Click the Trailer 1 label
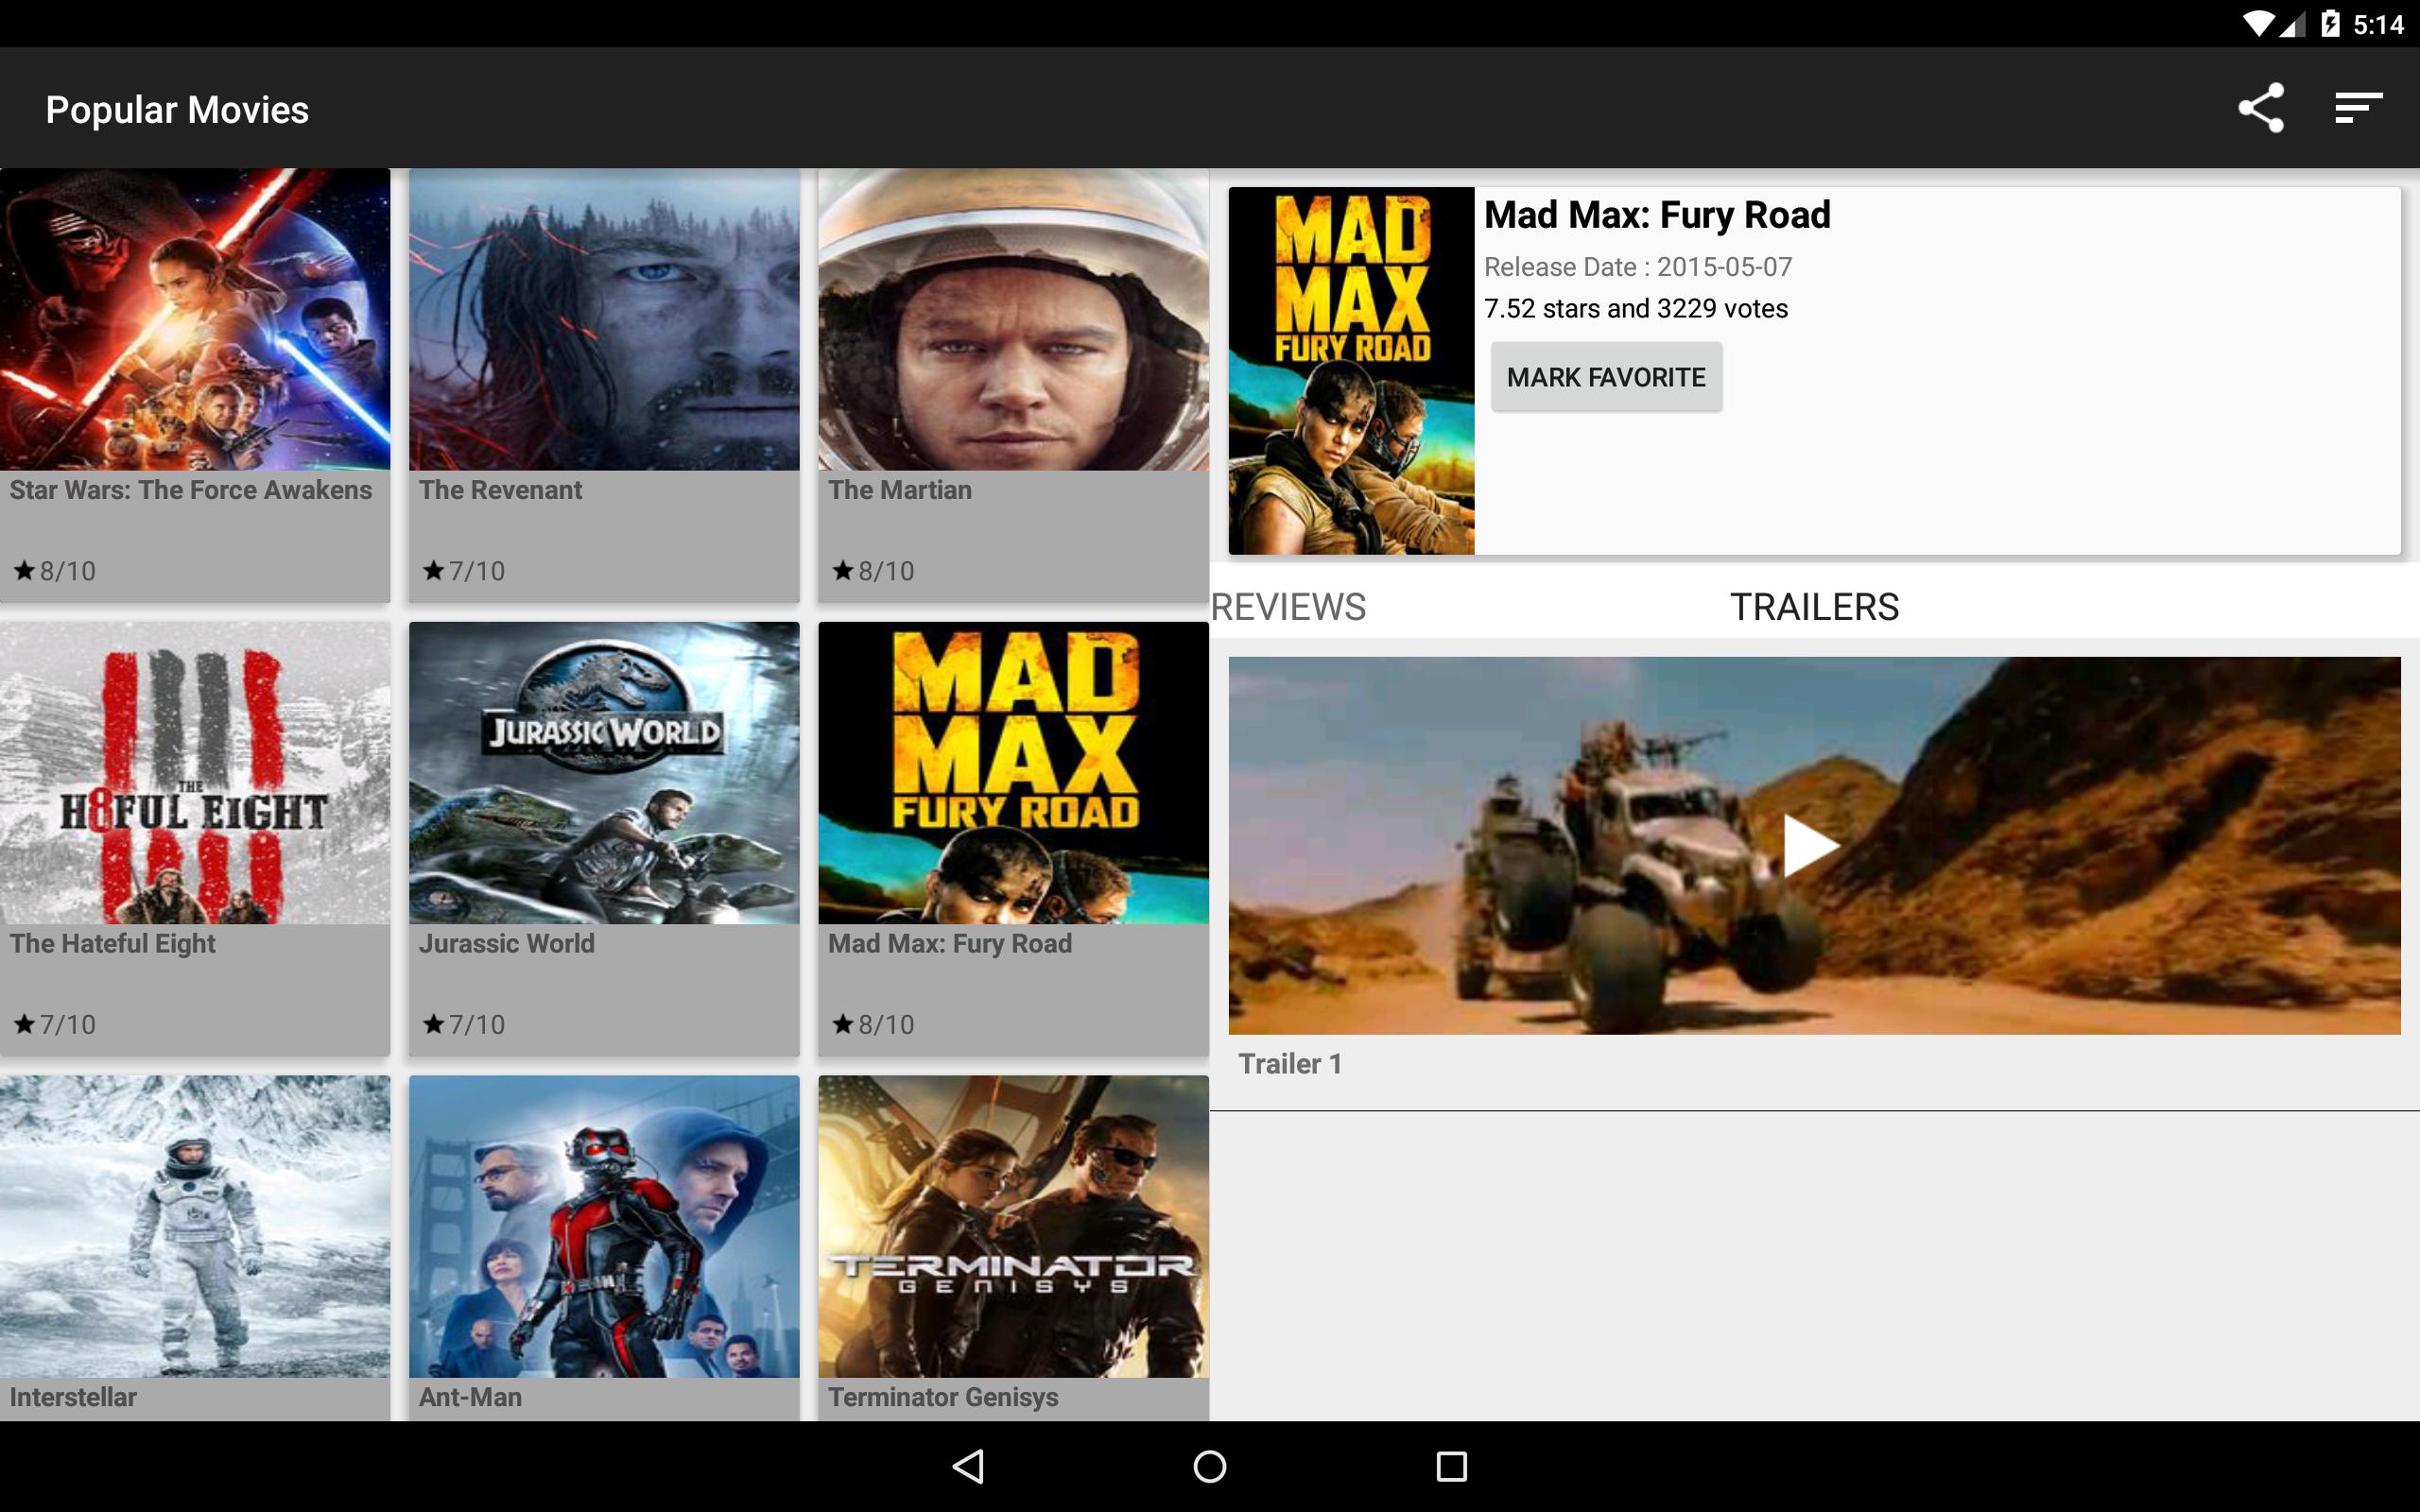Image resolution: width=2420 pixels, height=1512 pixels. 1290,1064
